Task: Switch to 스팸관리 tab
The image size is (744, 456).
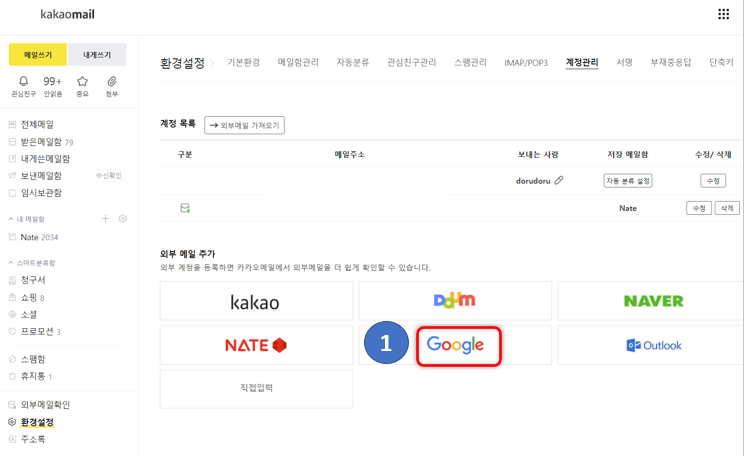Action: (x=470, y=62)
